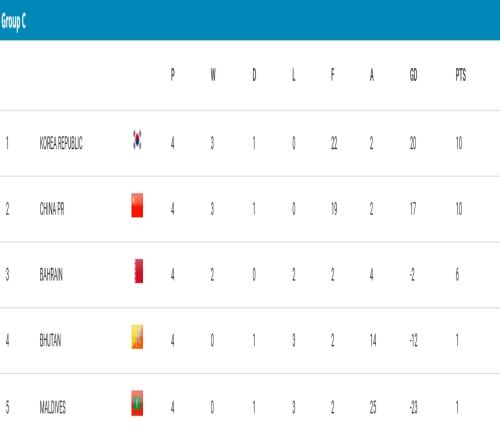This screenshot has height=440, width=500.
Task: Open the Bahrain team link
Action: click(51, 275)
